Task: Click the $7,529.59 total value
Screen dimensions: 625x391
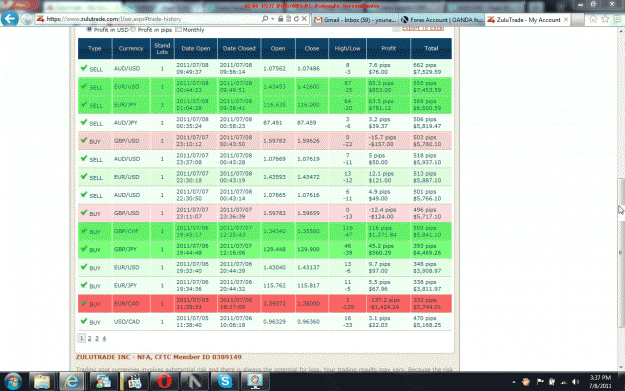Action: (427, 72)
